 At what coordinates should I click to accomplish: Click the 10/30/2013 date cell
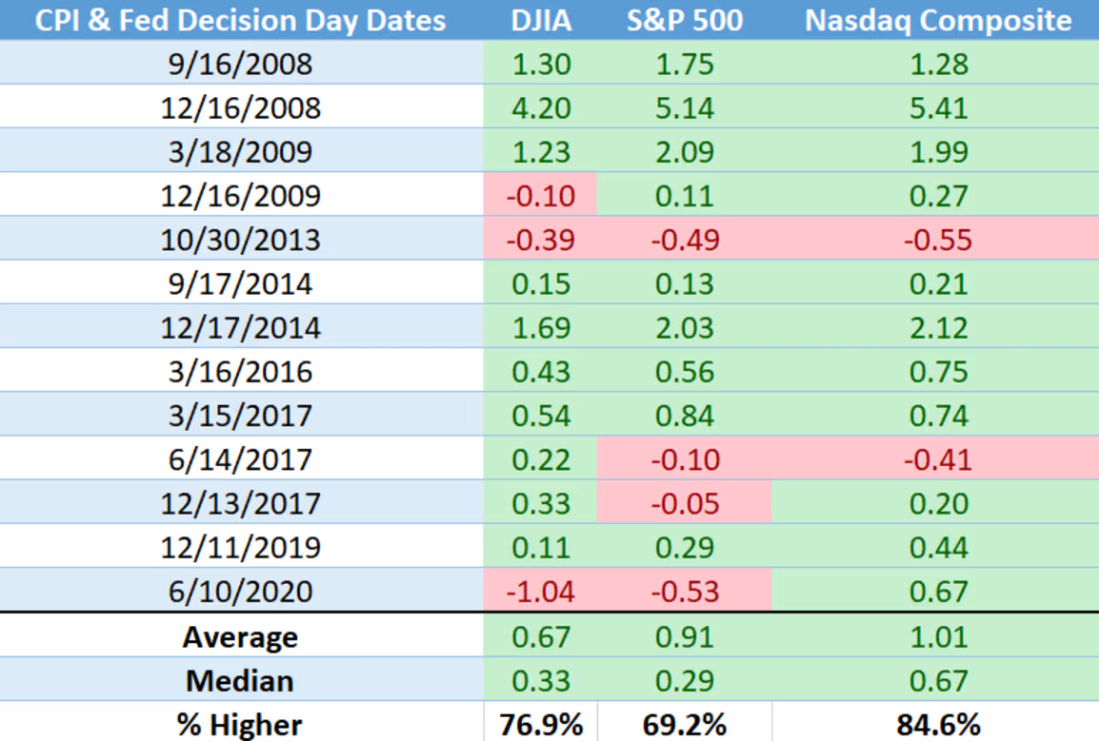point(240,240)
